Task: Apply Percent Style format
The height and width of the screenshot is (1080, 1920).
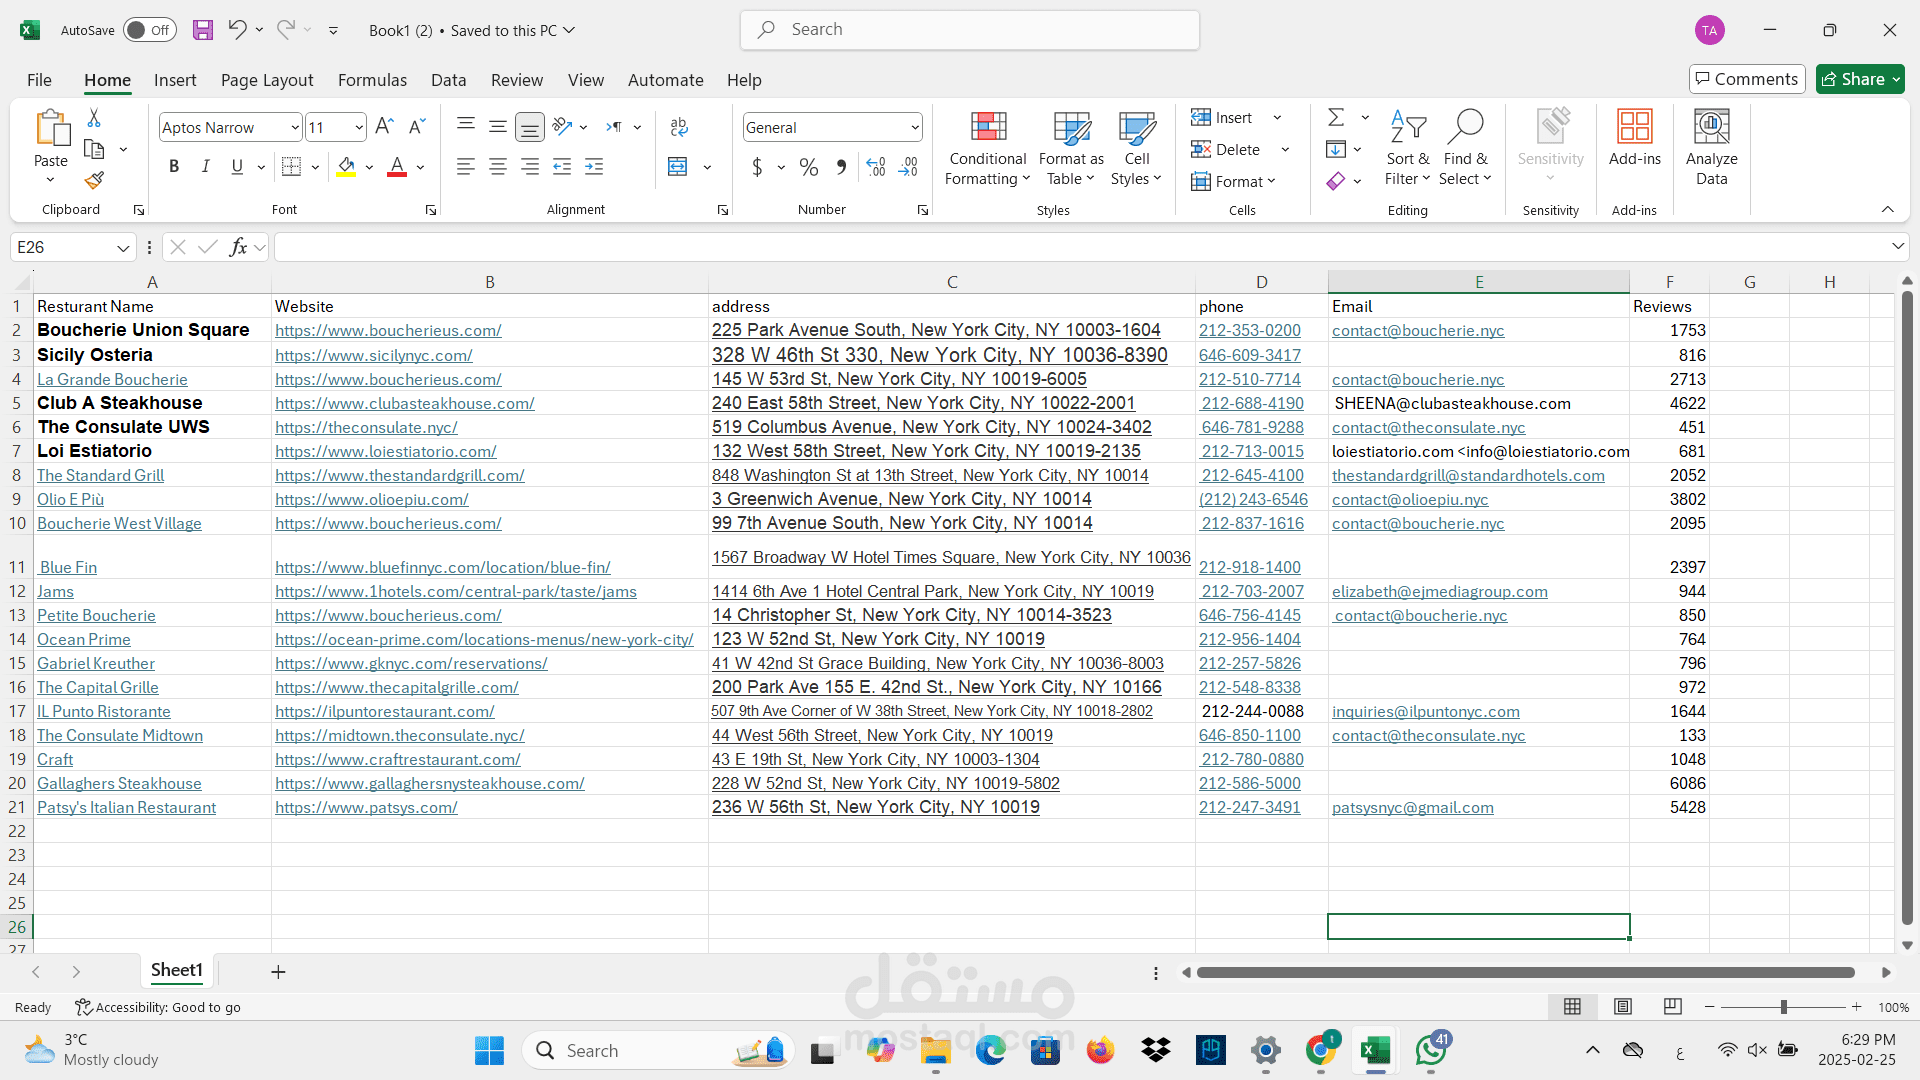Action: pyautogui.click(x=809, y=167)
